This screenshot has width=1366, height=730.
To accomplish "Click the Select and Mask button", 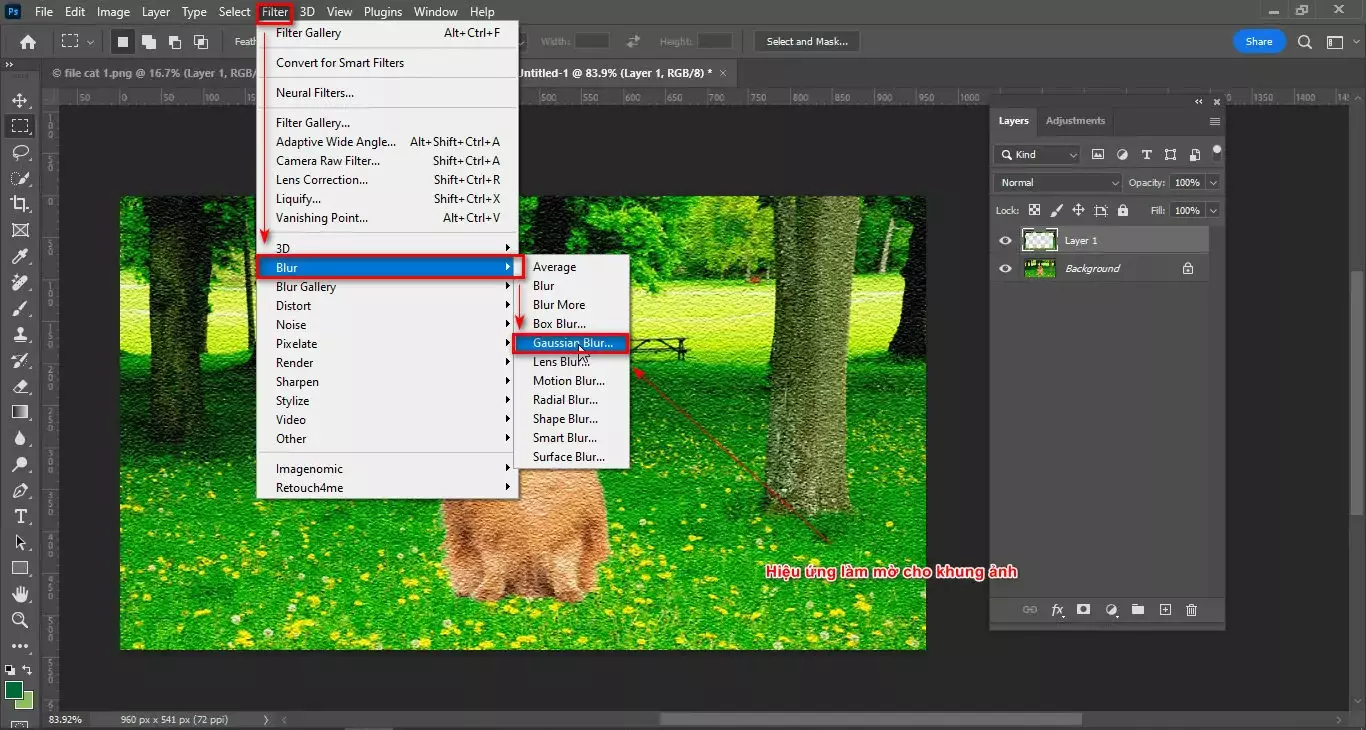I will click(806, 41).
